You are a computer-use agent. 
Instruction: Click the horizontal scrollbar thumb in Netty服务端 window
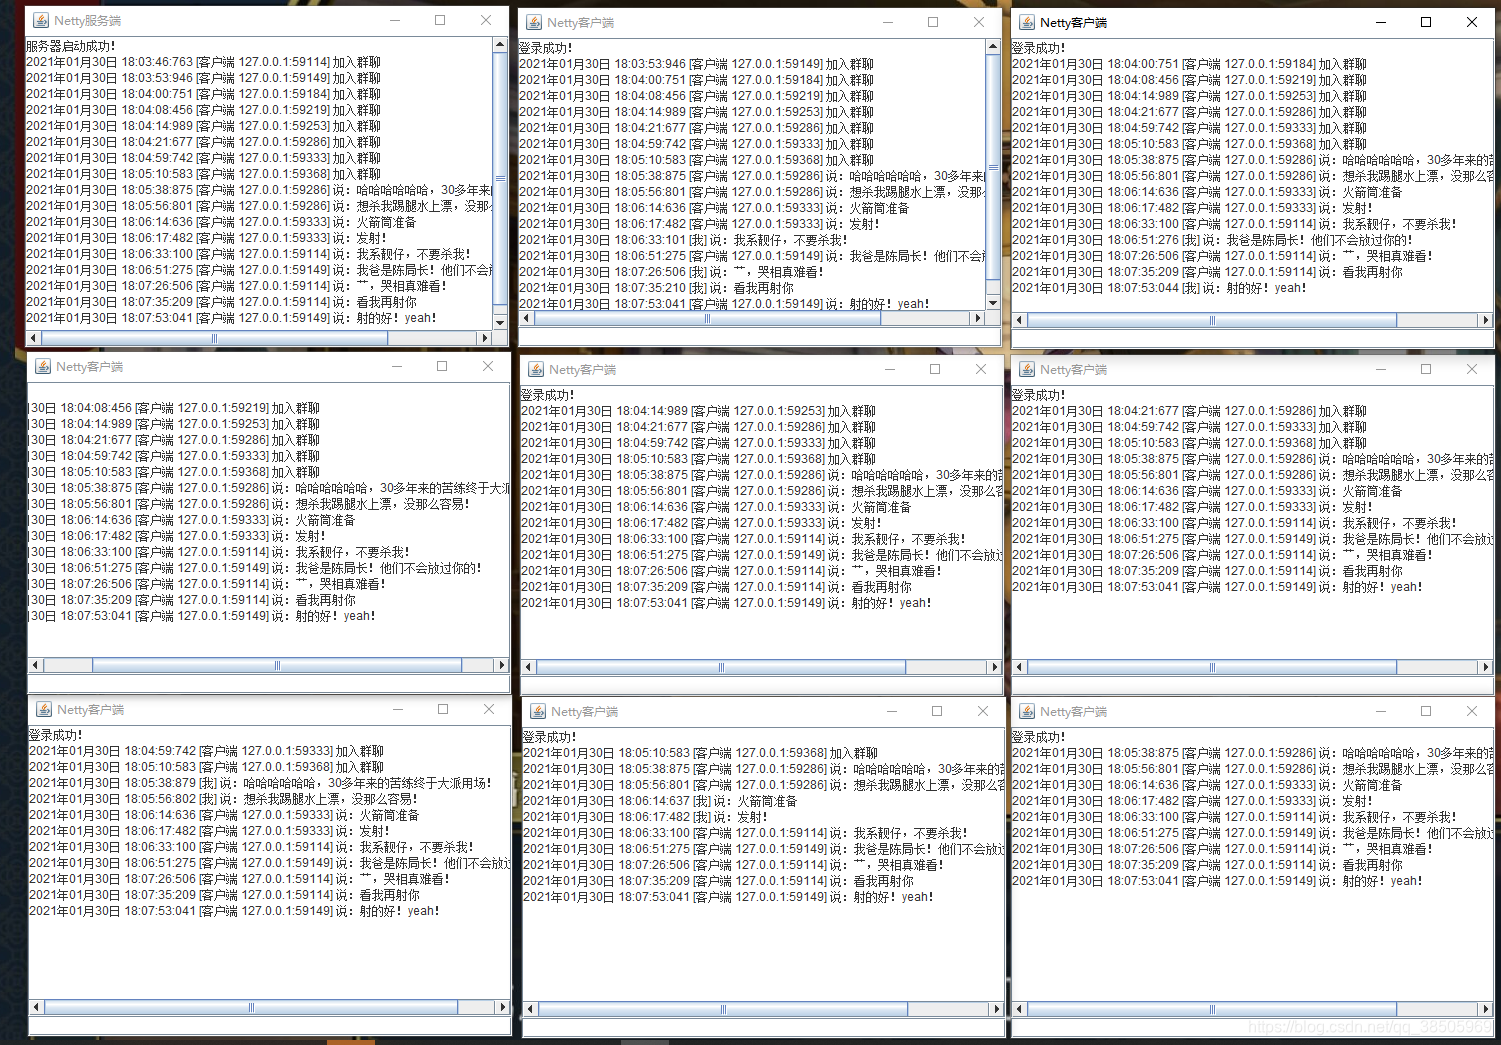coord(215,338)
